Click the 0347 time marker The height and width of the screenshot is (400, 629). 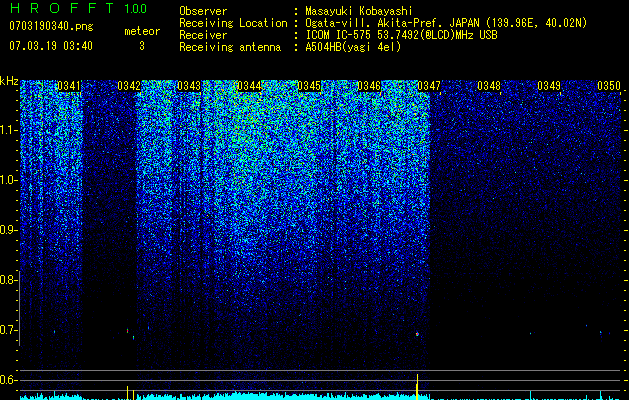[429, 86]
